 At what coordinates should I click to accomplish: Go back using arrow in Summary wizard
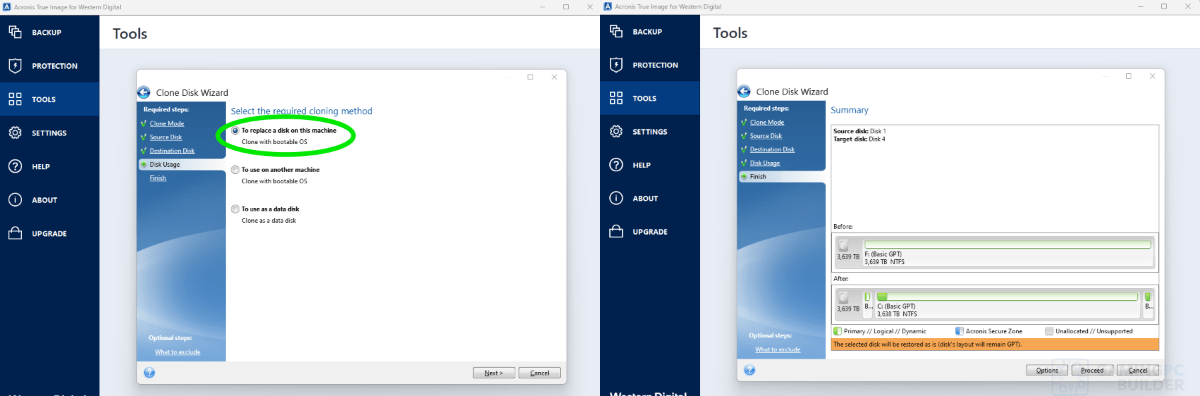point(745,91)
